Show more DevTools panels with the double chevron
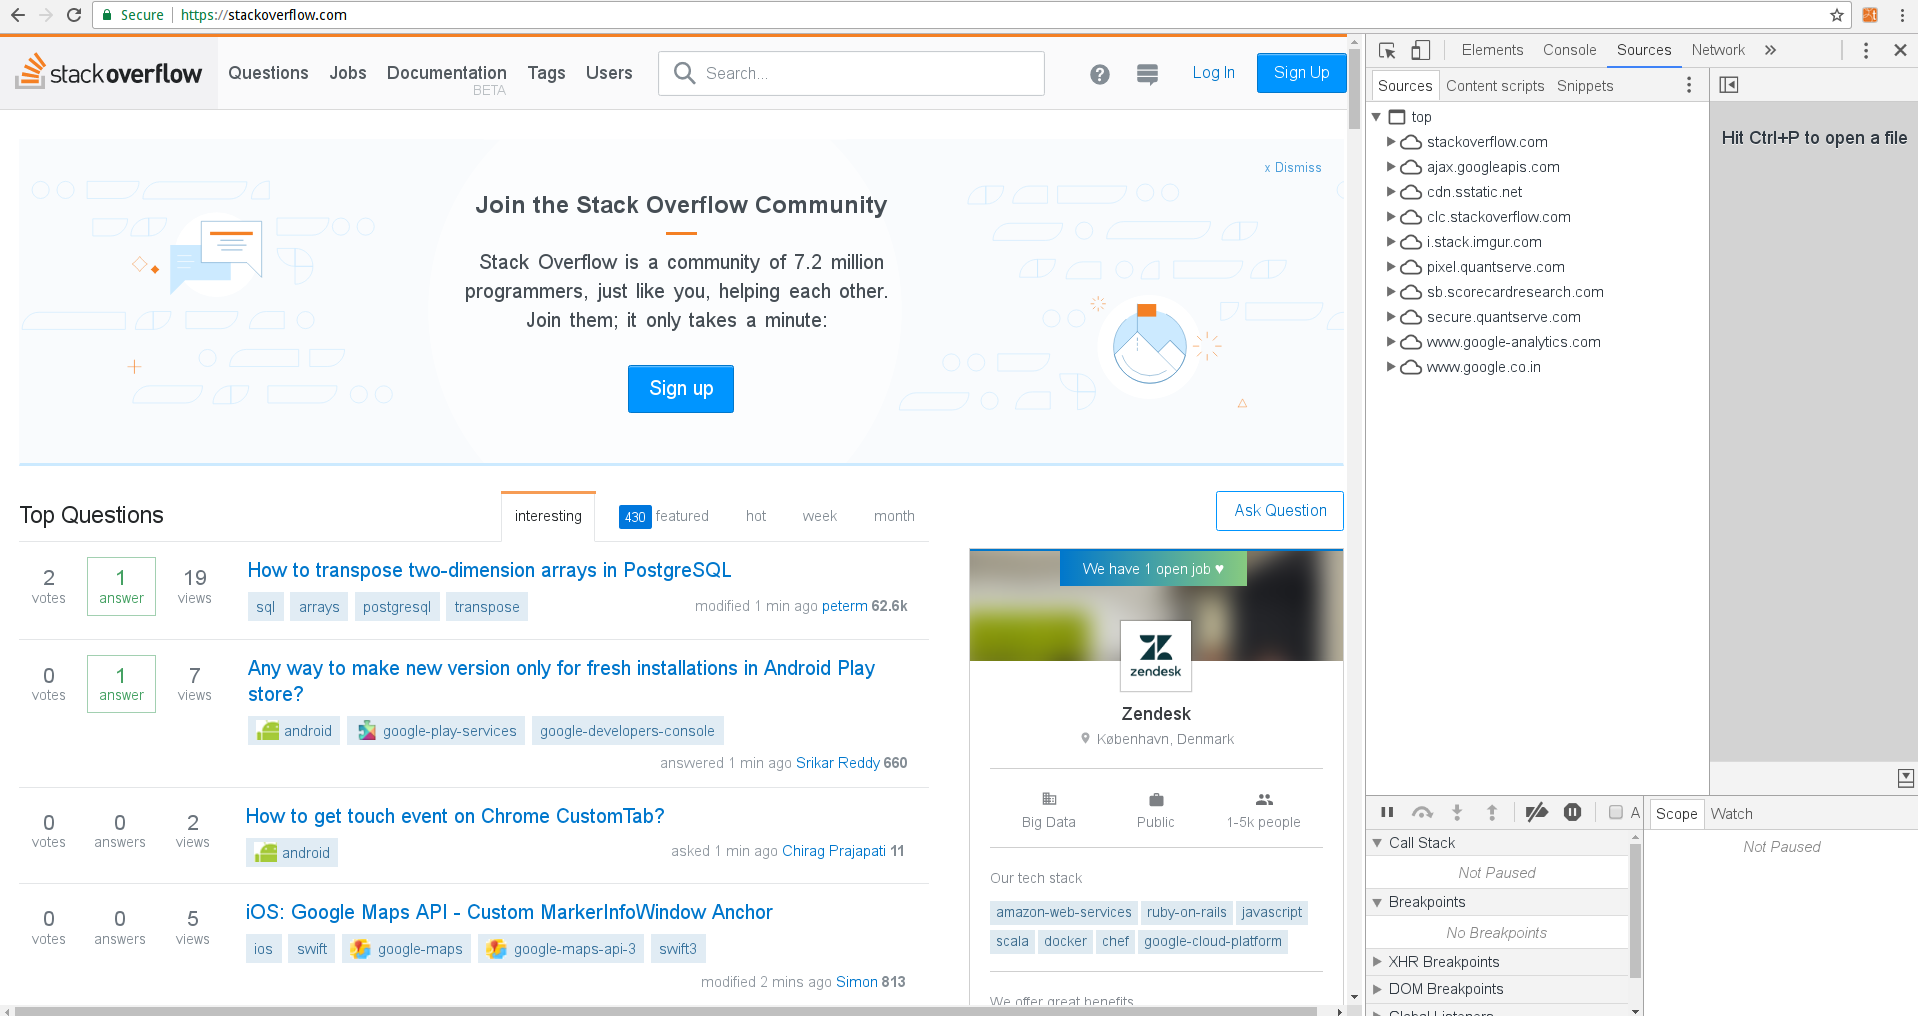 pyautogui.click(x=1770, y=50)
